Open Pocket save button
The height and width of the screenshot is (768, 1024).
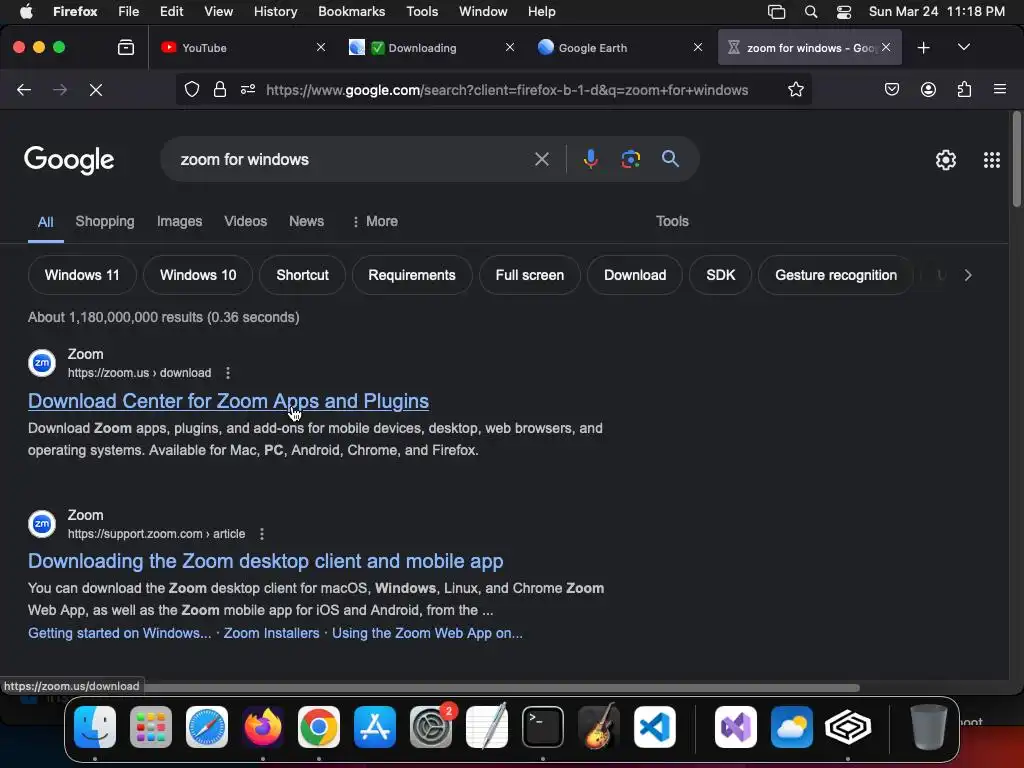(x=891, y=89)
